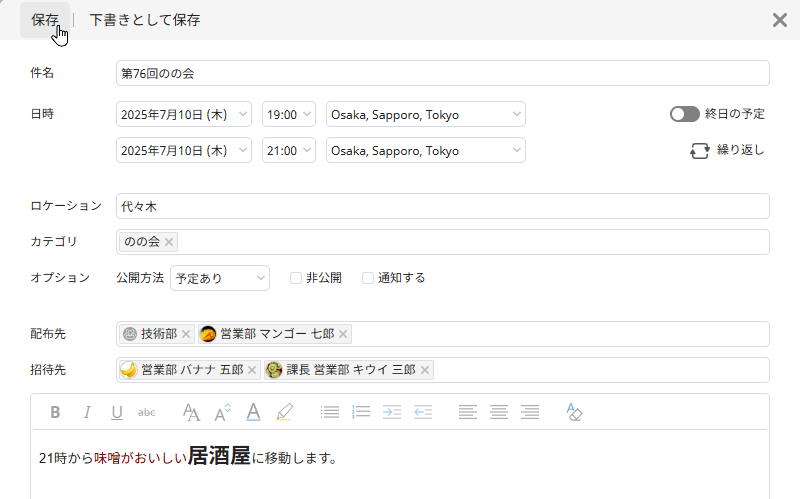Image resolution: width=800 pixels, height=499 pixels.
Task: Open the font family icon
Action: pyautogui.click(x=191, y=412)
